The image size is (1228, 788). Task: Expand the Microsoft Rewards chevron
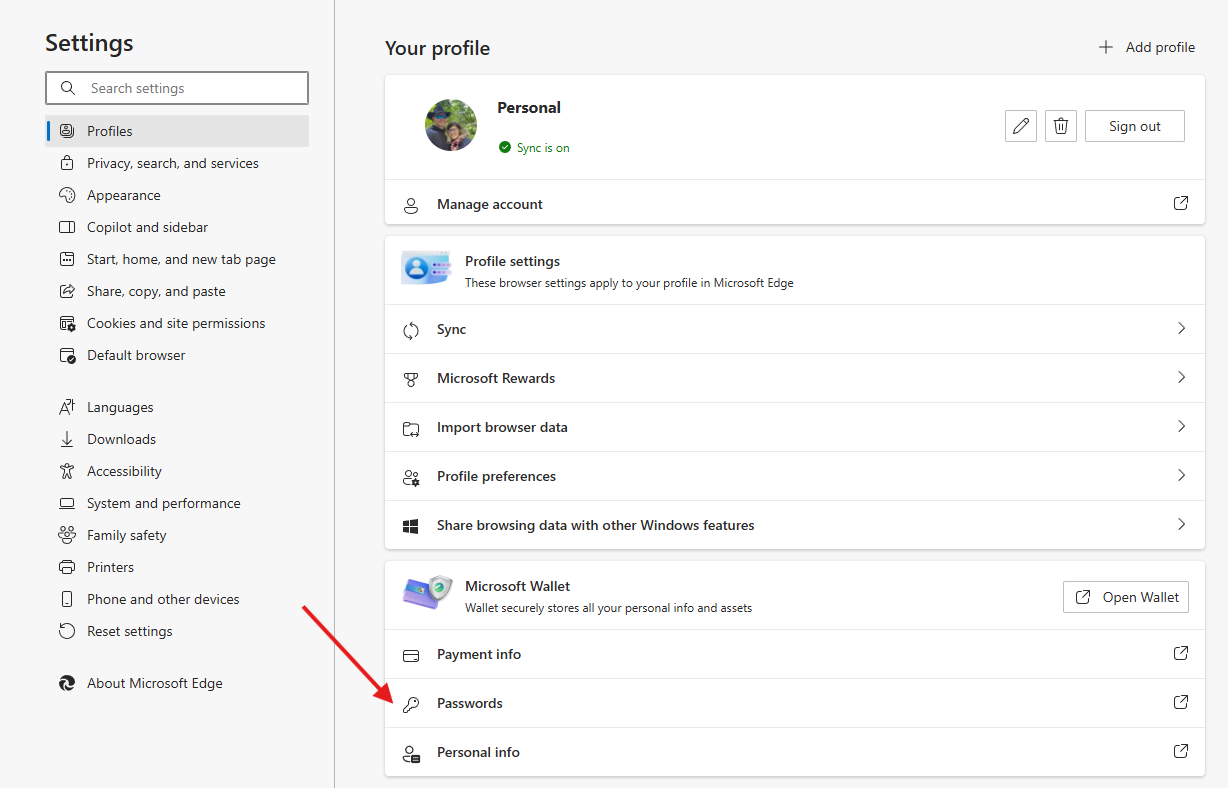tap(1181, 377)
